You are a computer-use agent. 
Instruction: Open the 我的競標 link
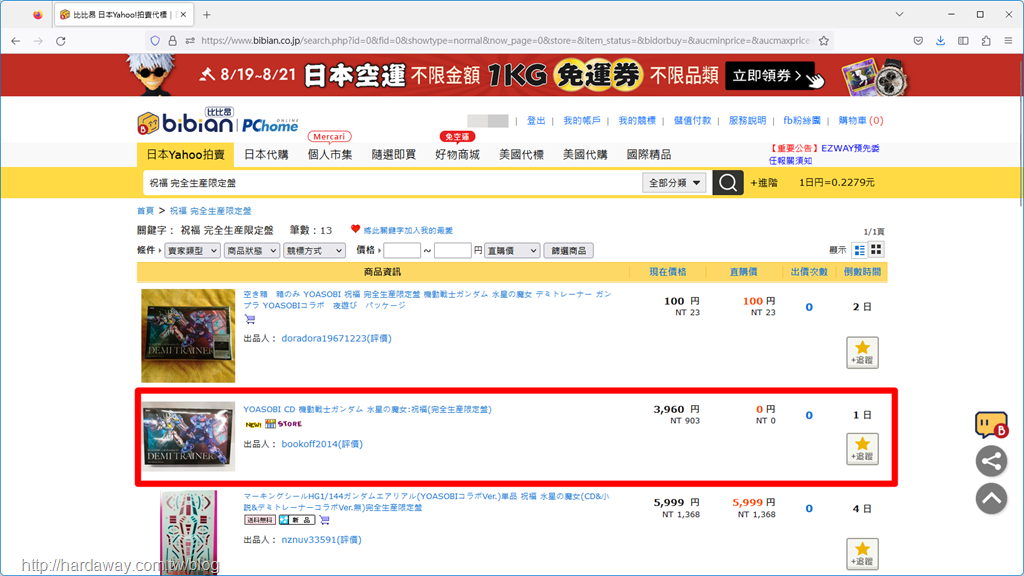tap(637, 121)
